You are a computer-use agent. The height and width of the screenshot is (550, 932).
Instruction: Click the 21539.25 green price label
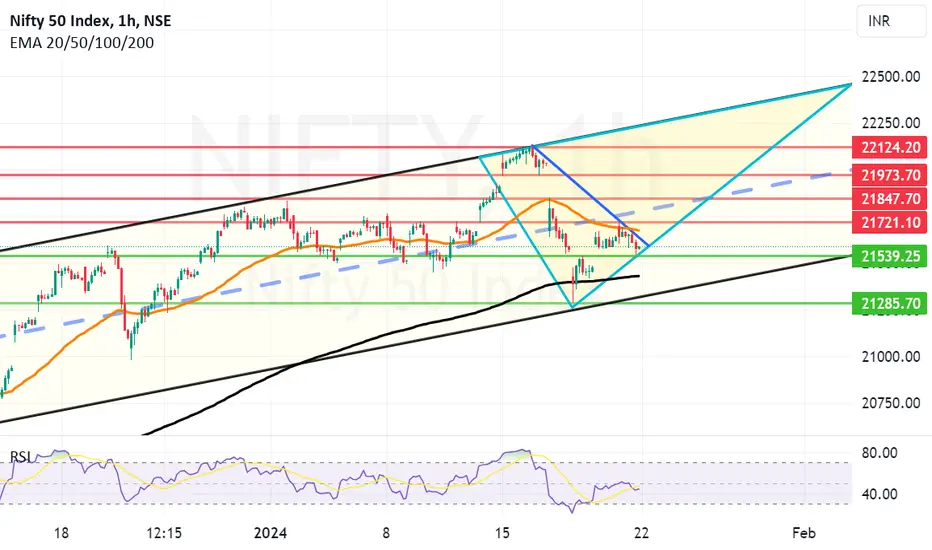click(x=889, y=256)
